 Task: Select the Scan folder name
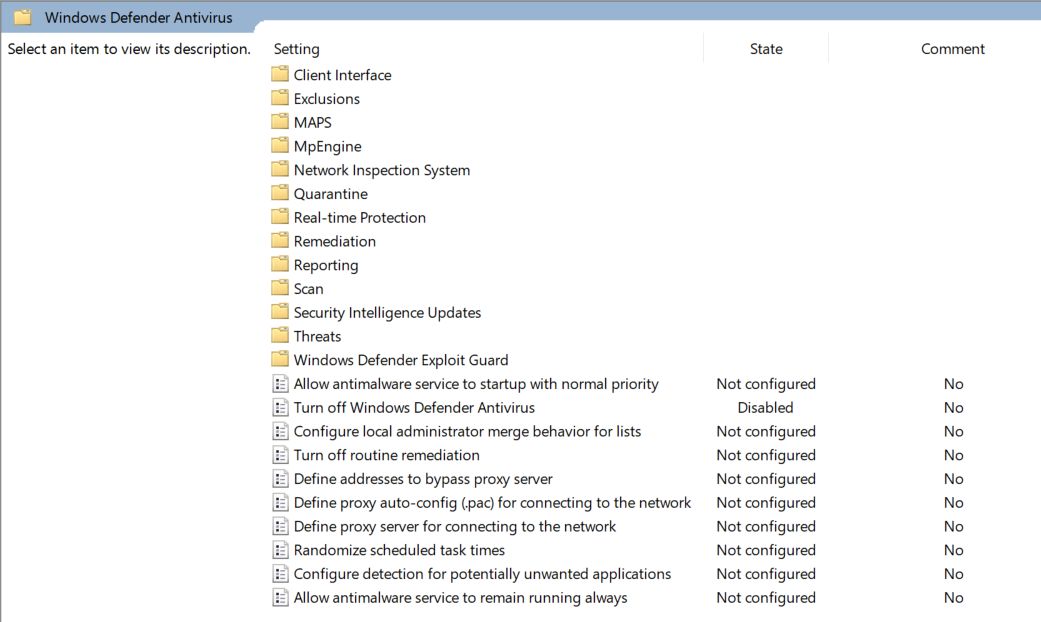pyautogui.click(x=309, y=289)
